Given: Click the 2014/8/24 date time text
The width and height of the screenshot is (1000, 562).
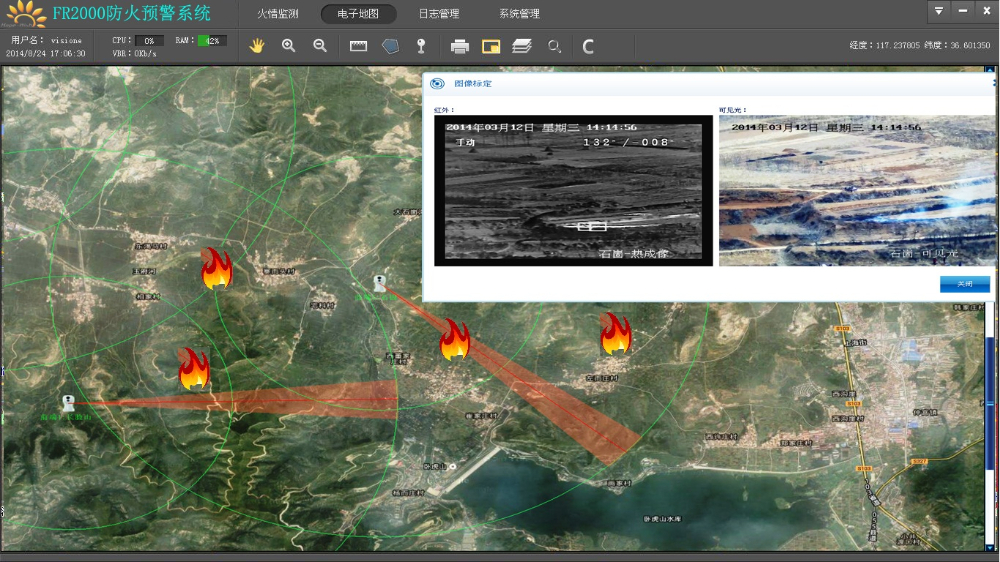Looking at the screenshot, I should click(x=45, y=54).
